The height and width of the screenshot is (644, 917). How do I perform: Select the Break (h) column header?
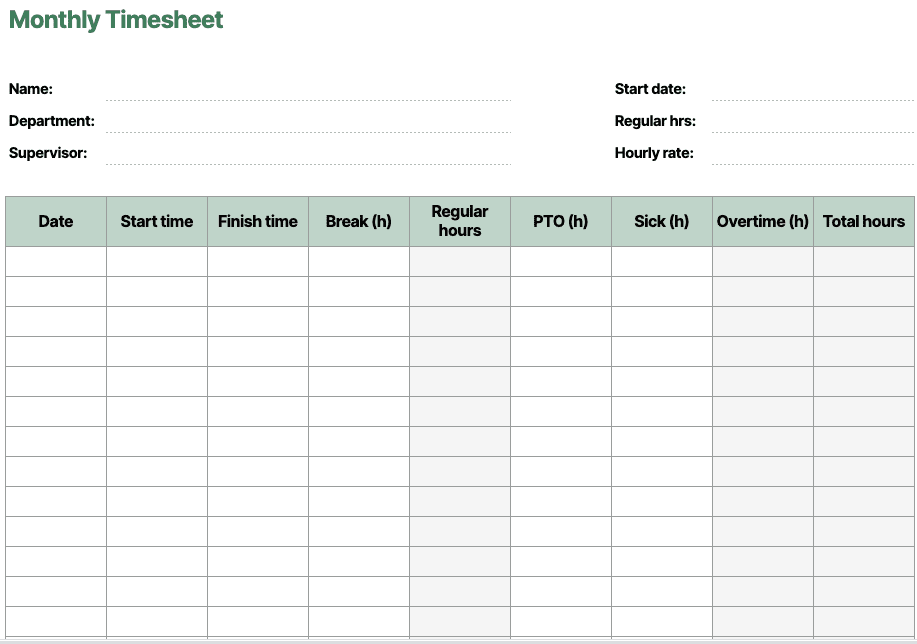359,221
